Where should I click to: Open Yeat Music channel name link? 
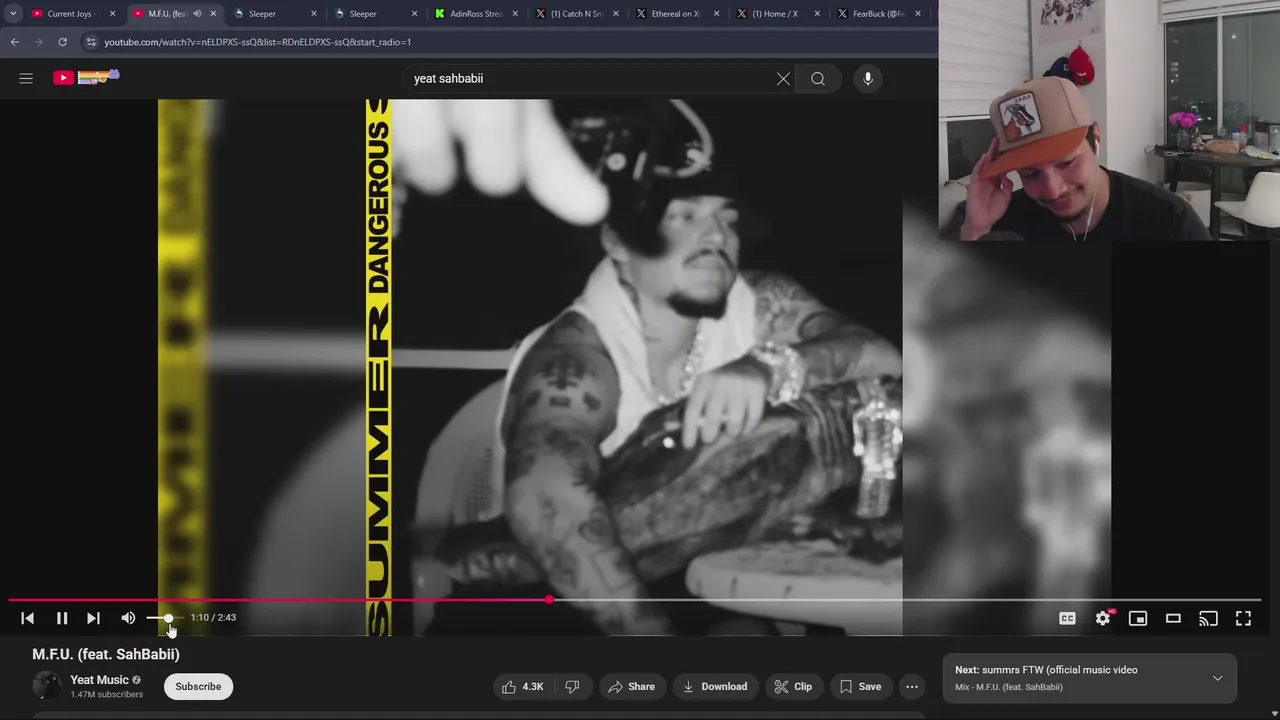click(99, 680)
